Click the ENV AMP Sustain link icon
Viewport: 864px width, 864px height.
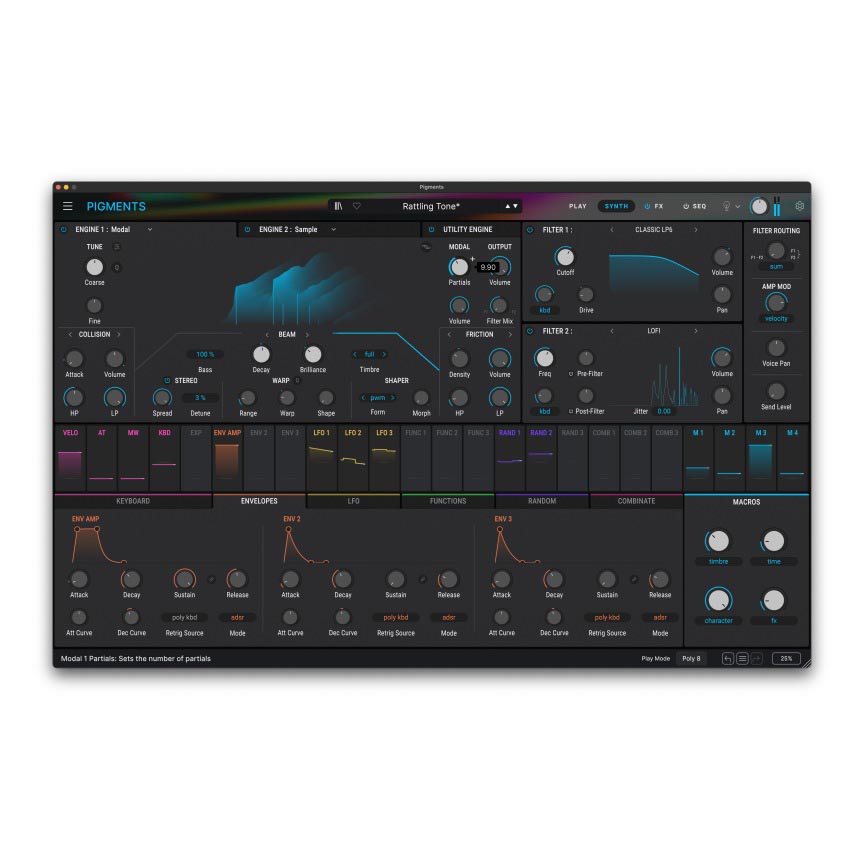coord(211,580)
